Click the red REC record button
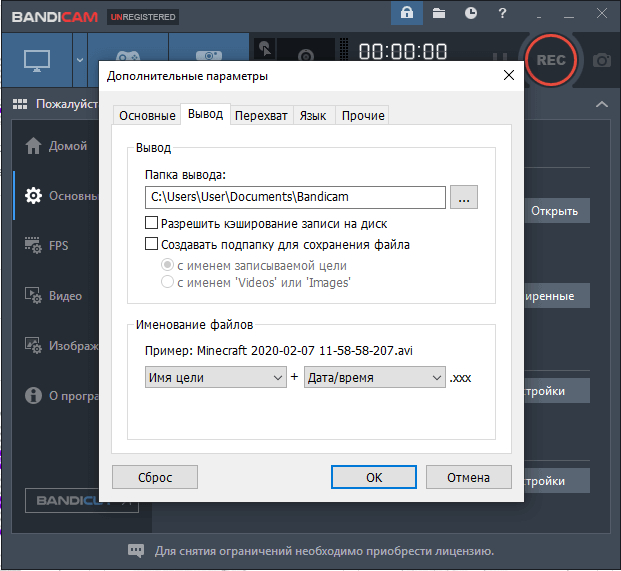The height and width of the screenshot is (571, 621). click(551, 60)
